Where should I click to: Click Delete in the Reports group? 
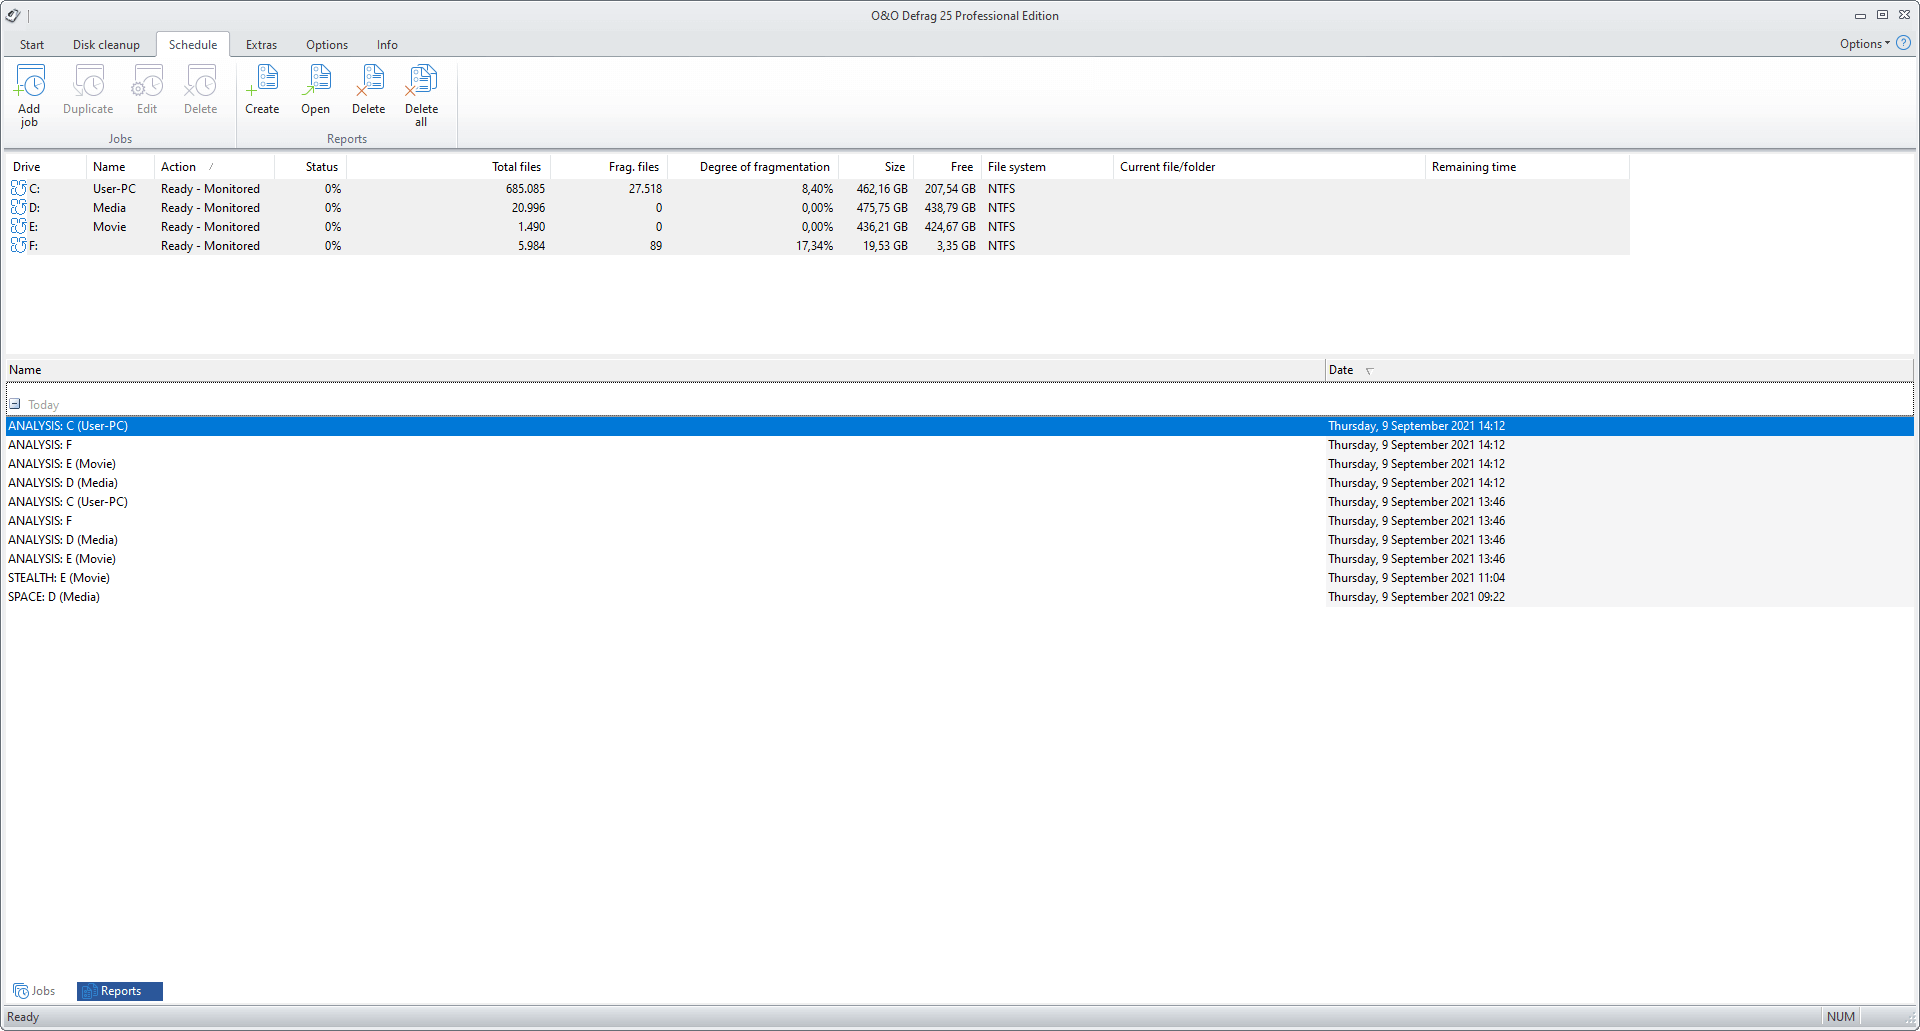(x=368, y=90)
